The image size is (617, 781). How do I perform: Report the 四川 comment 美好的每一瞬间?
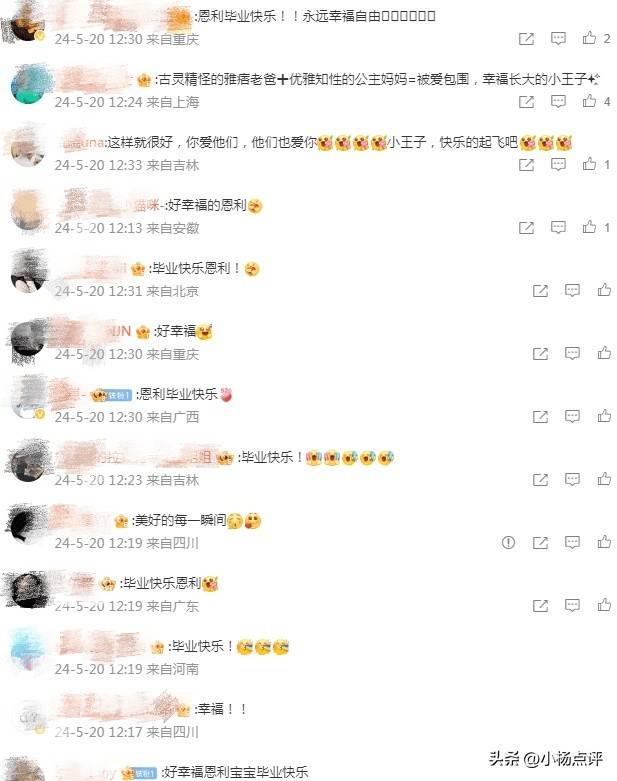pos(508,542)
